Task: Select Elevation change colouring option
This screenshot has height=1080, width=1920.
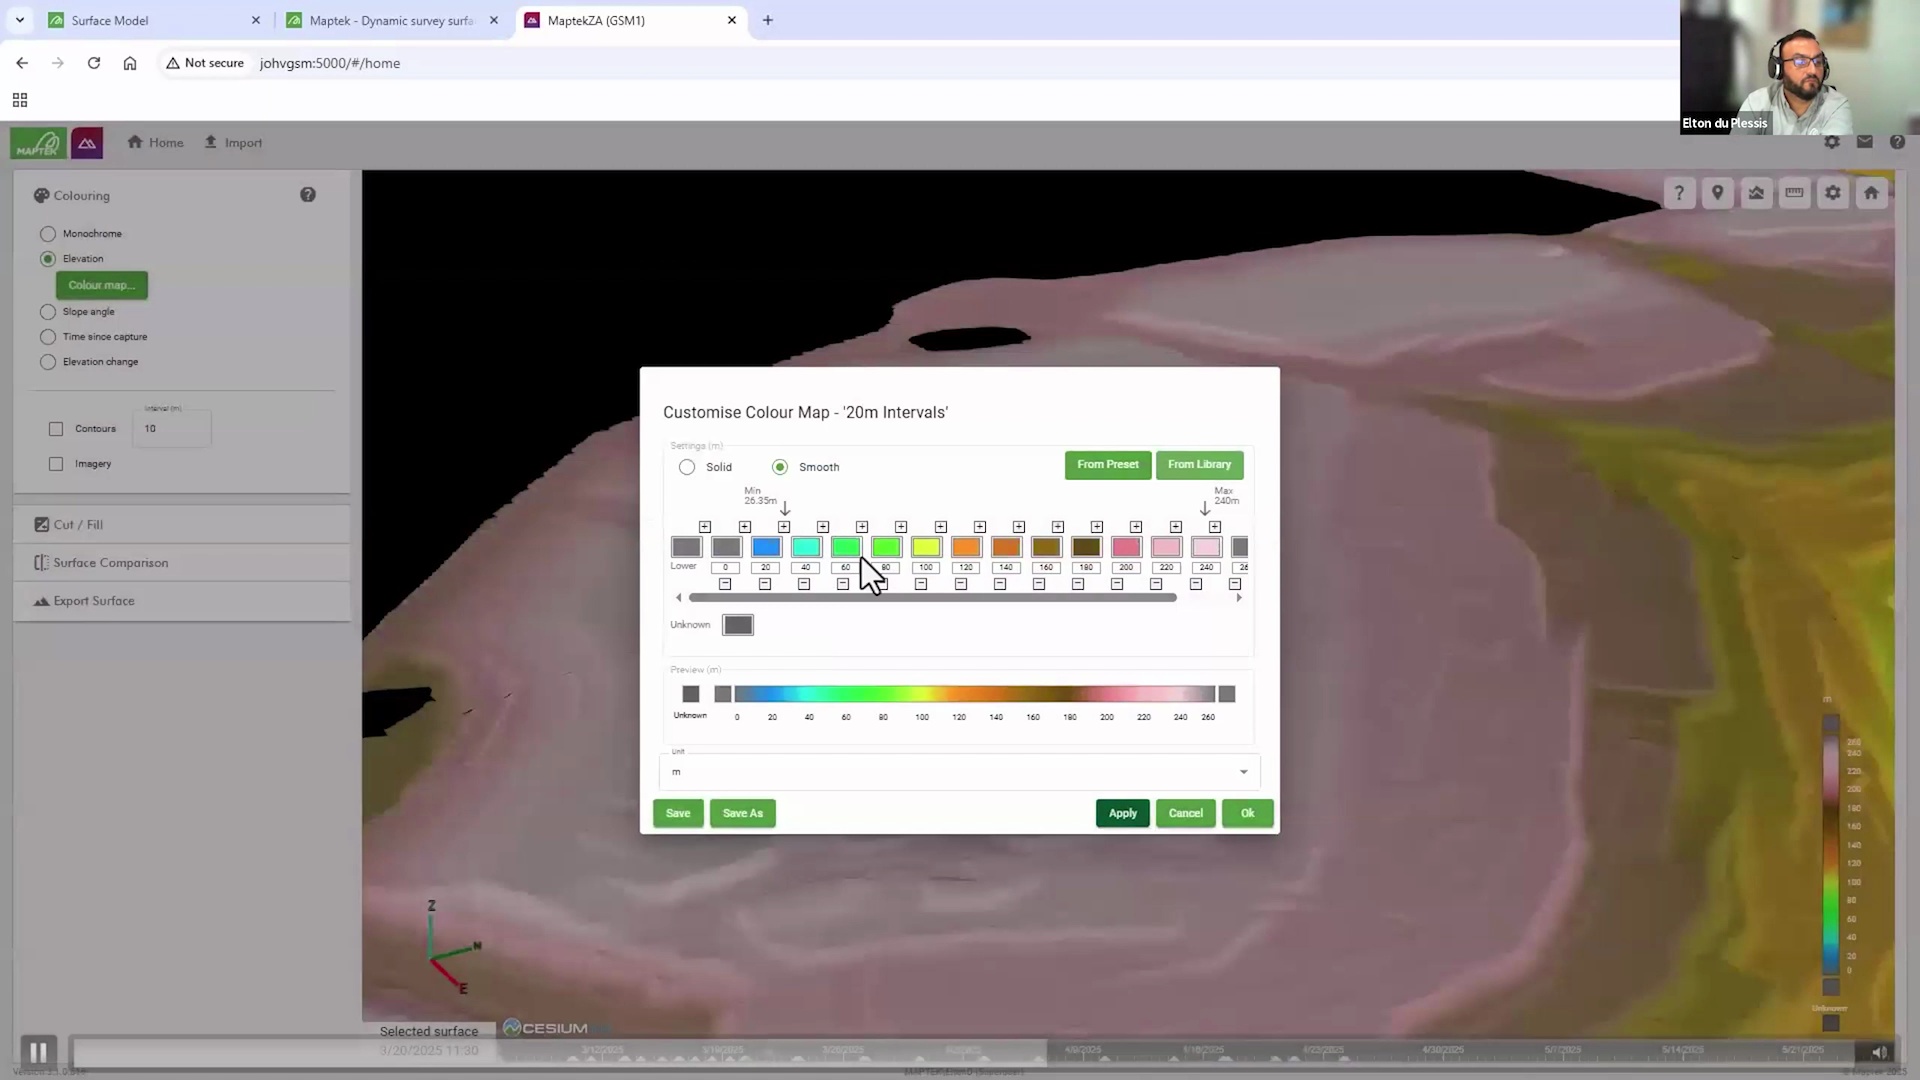Action: pos(47,362)
